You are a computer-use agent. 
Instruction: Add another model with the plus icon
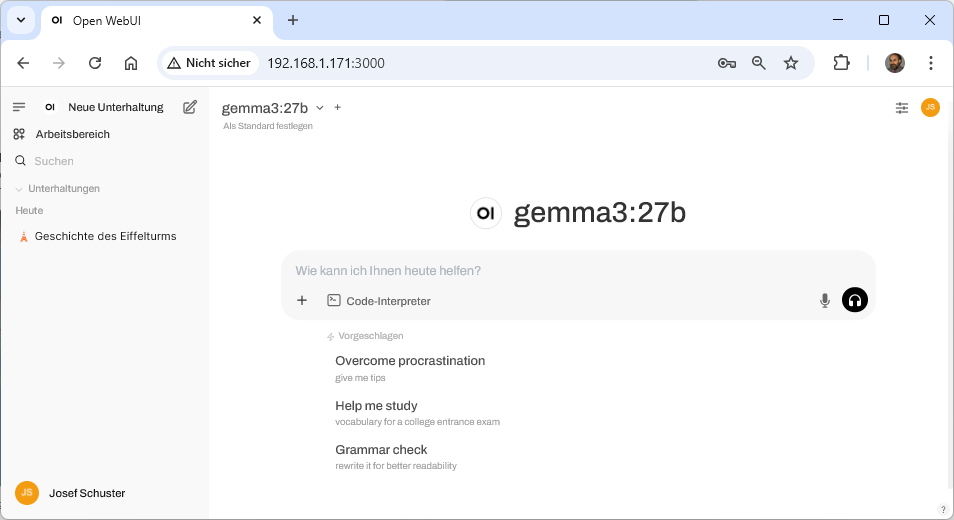point(338,107)
